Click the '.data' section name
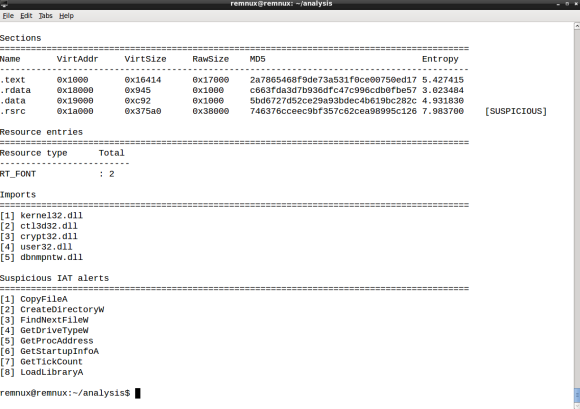The width and height of the screenshot is (580, 409). click(13, 101)
